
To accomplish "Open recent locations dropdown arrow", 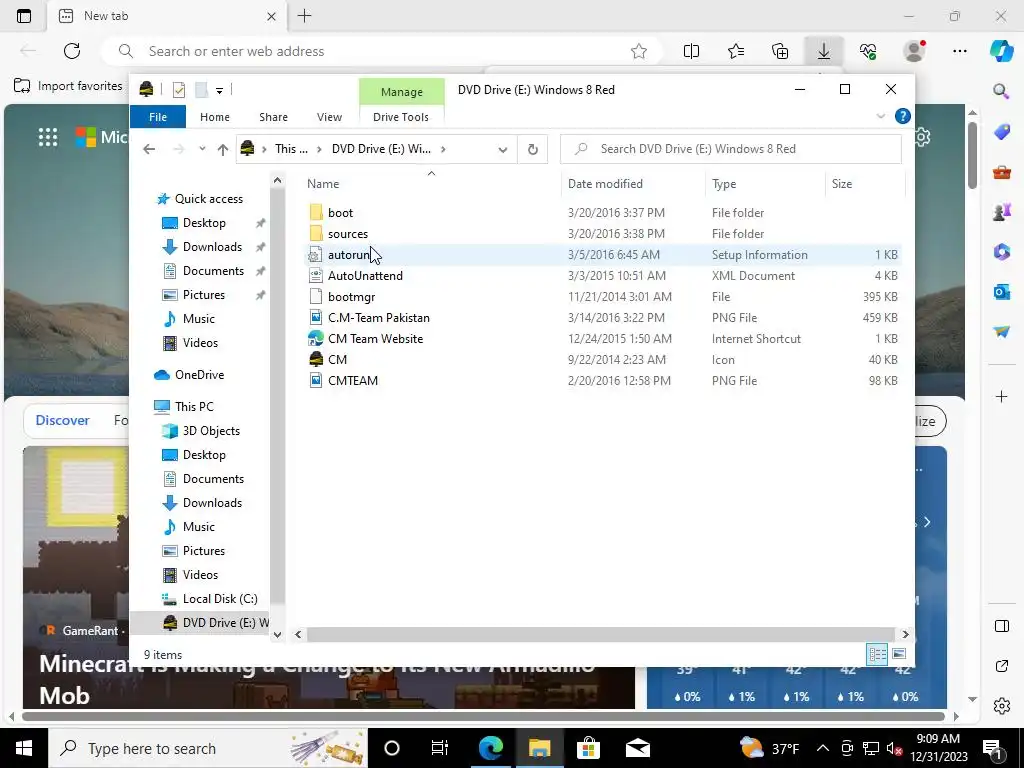I will 202,149.
